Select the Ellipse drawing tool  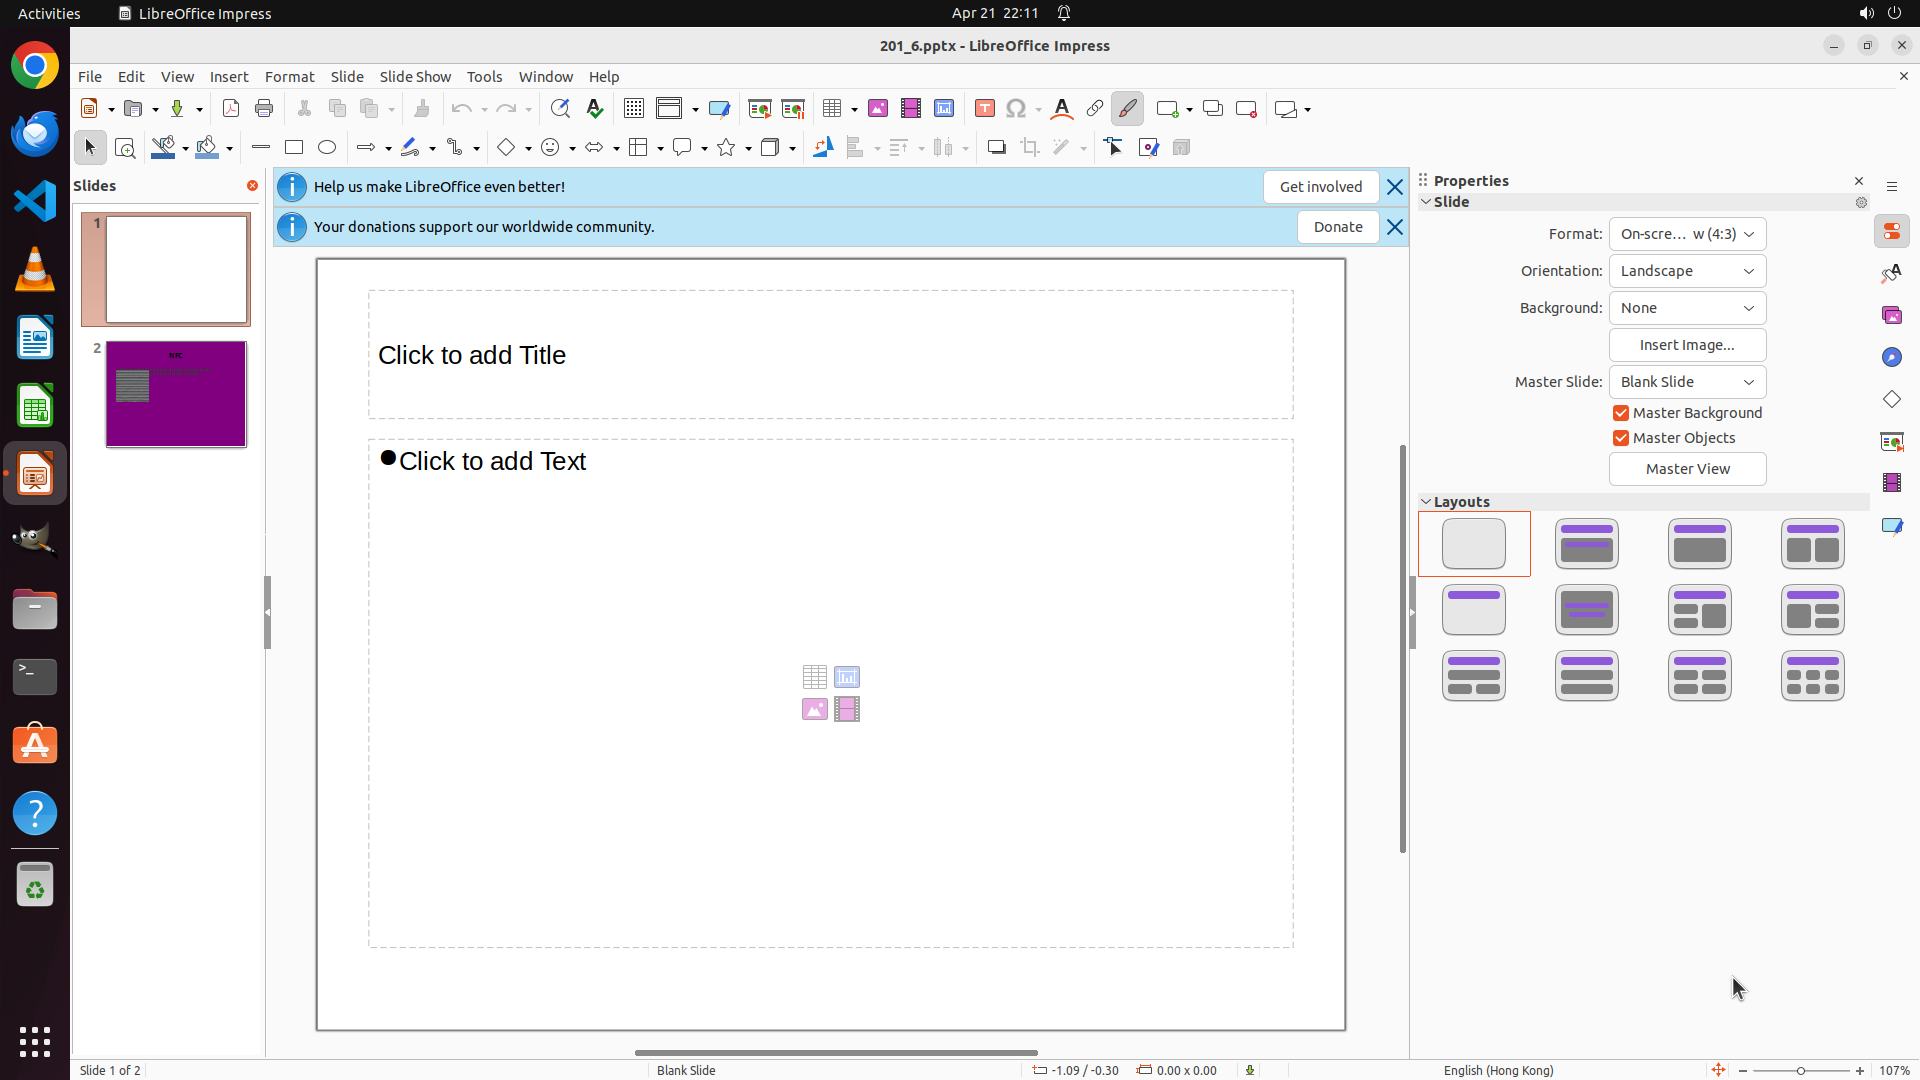pyautogui.click(x=327, y=148)
